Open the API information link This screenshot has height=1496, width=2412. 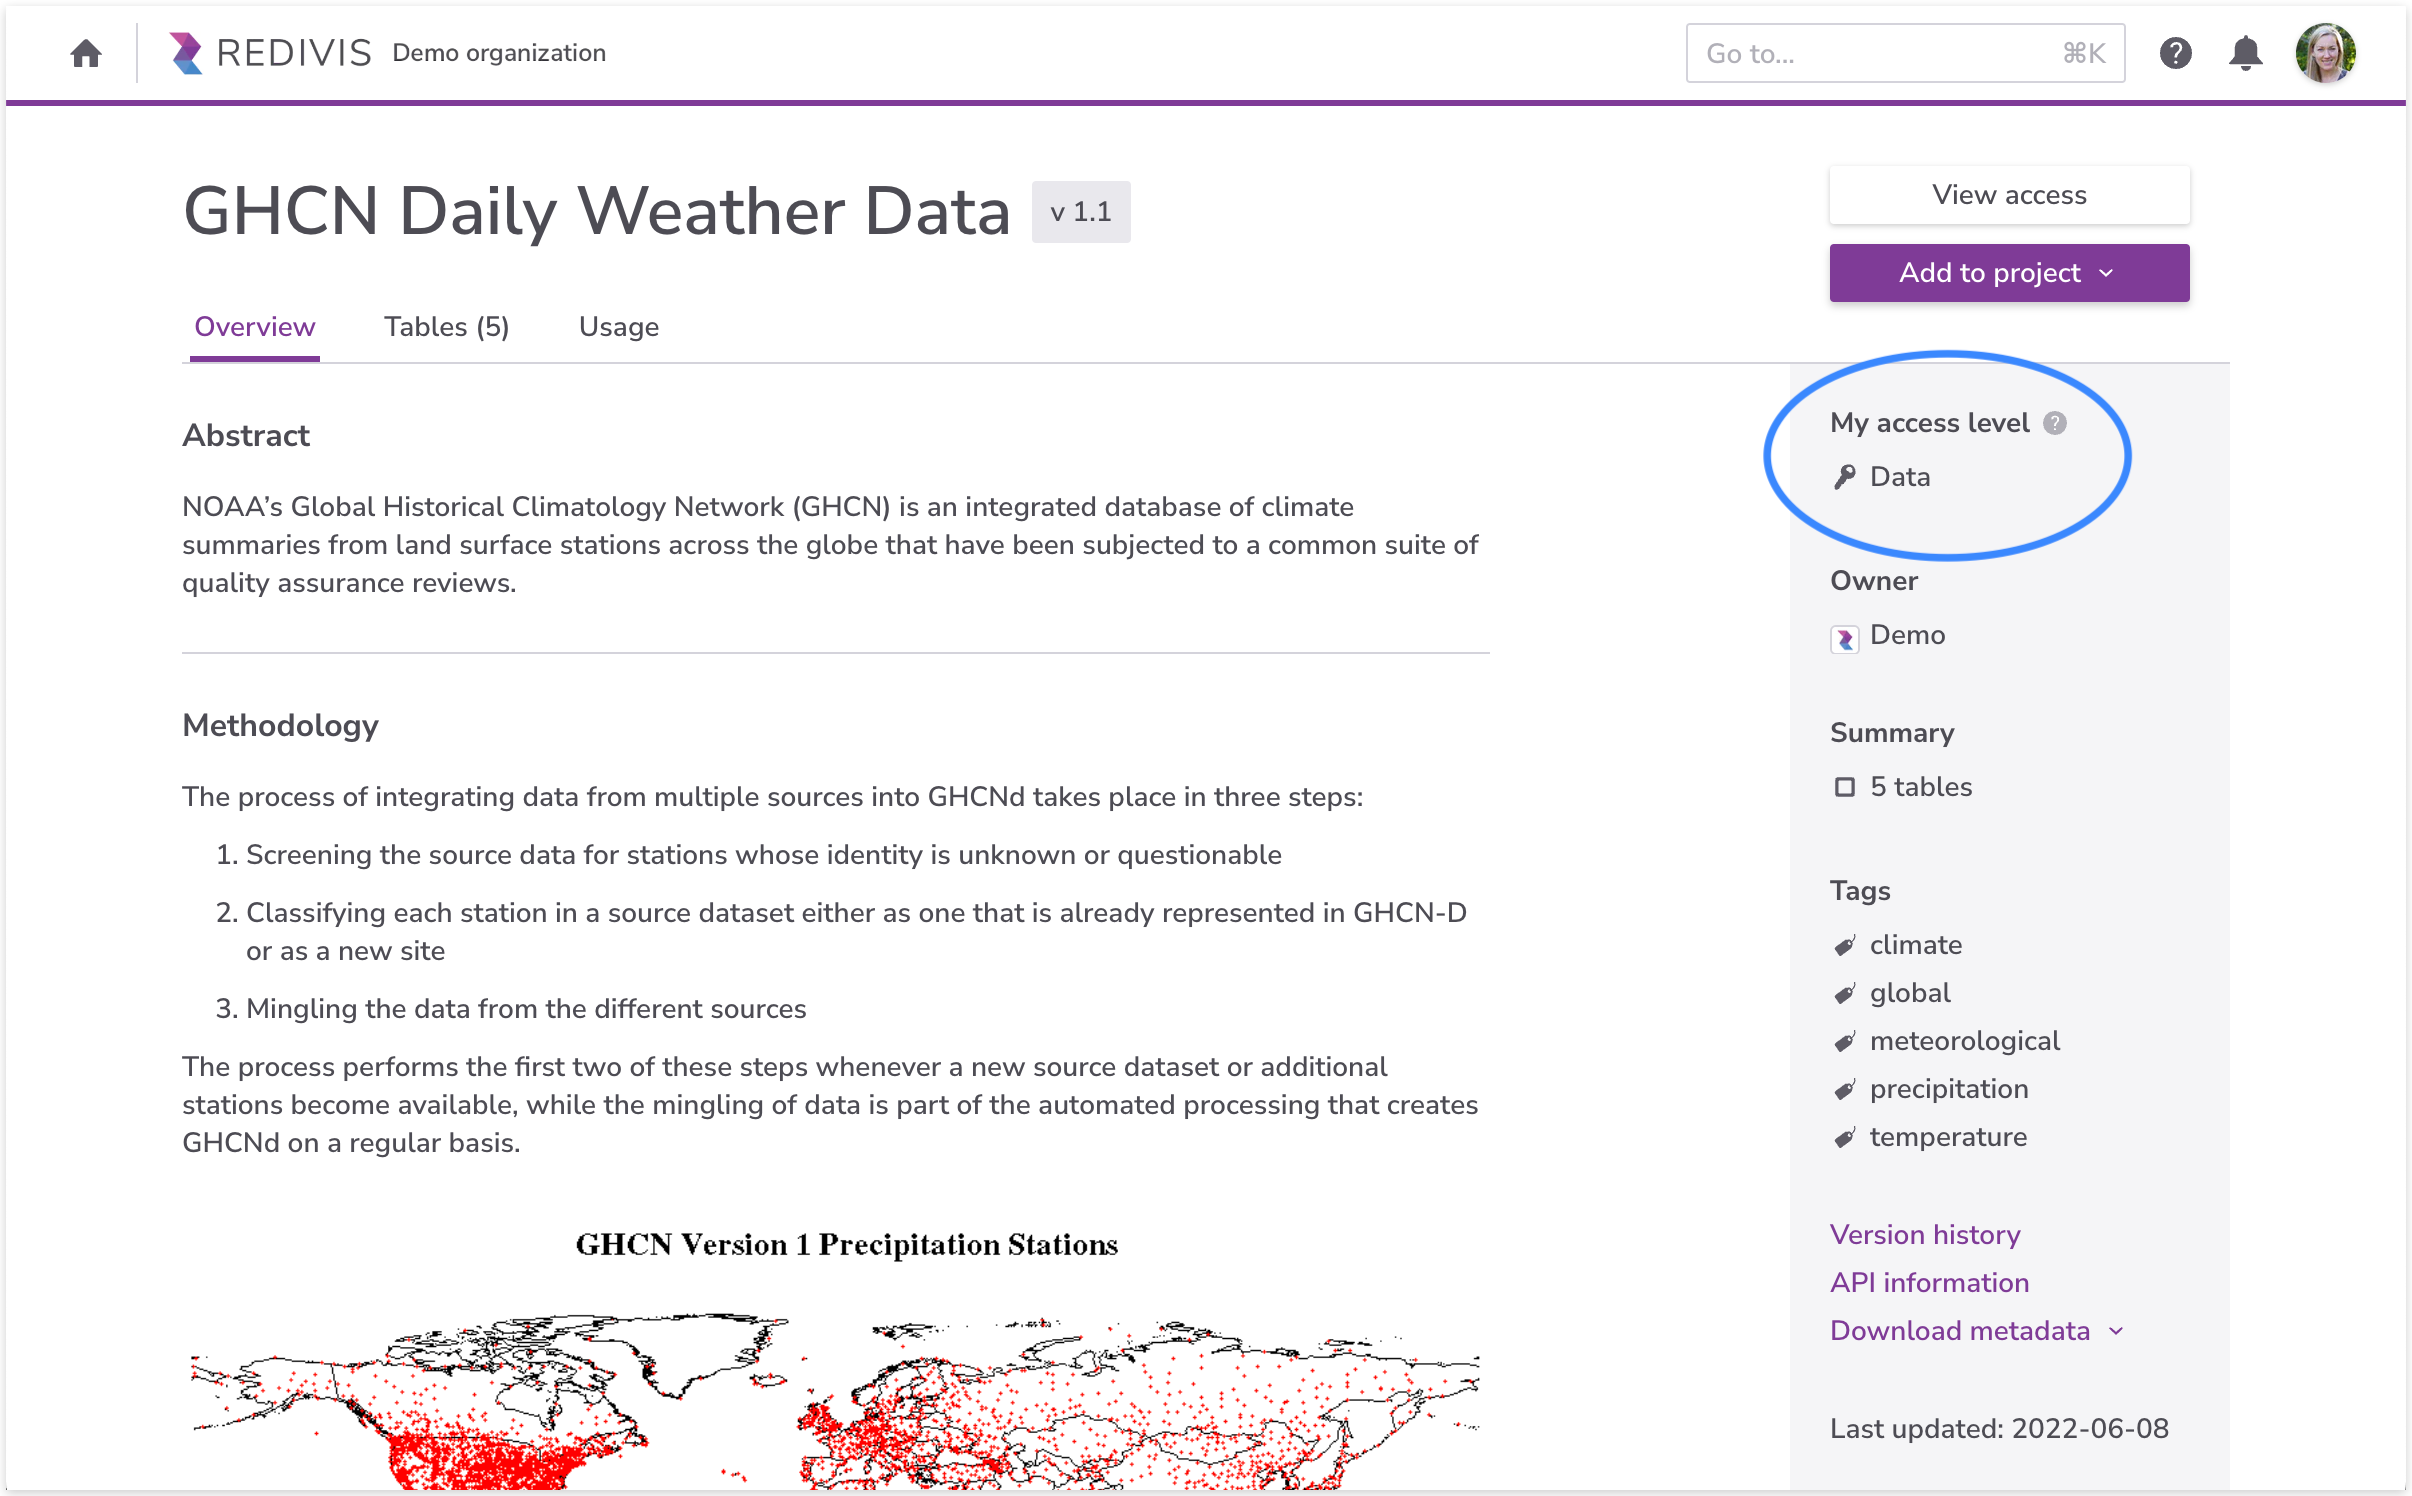[1928, 1283]
